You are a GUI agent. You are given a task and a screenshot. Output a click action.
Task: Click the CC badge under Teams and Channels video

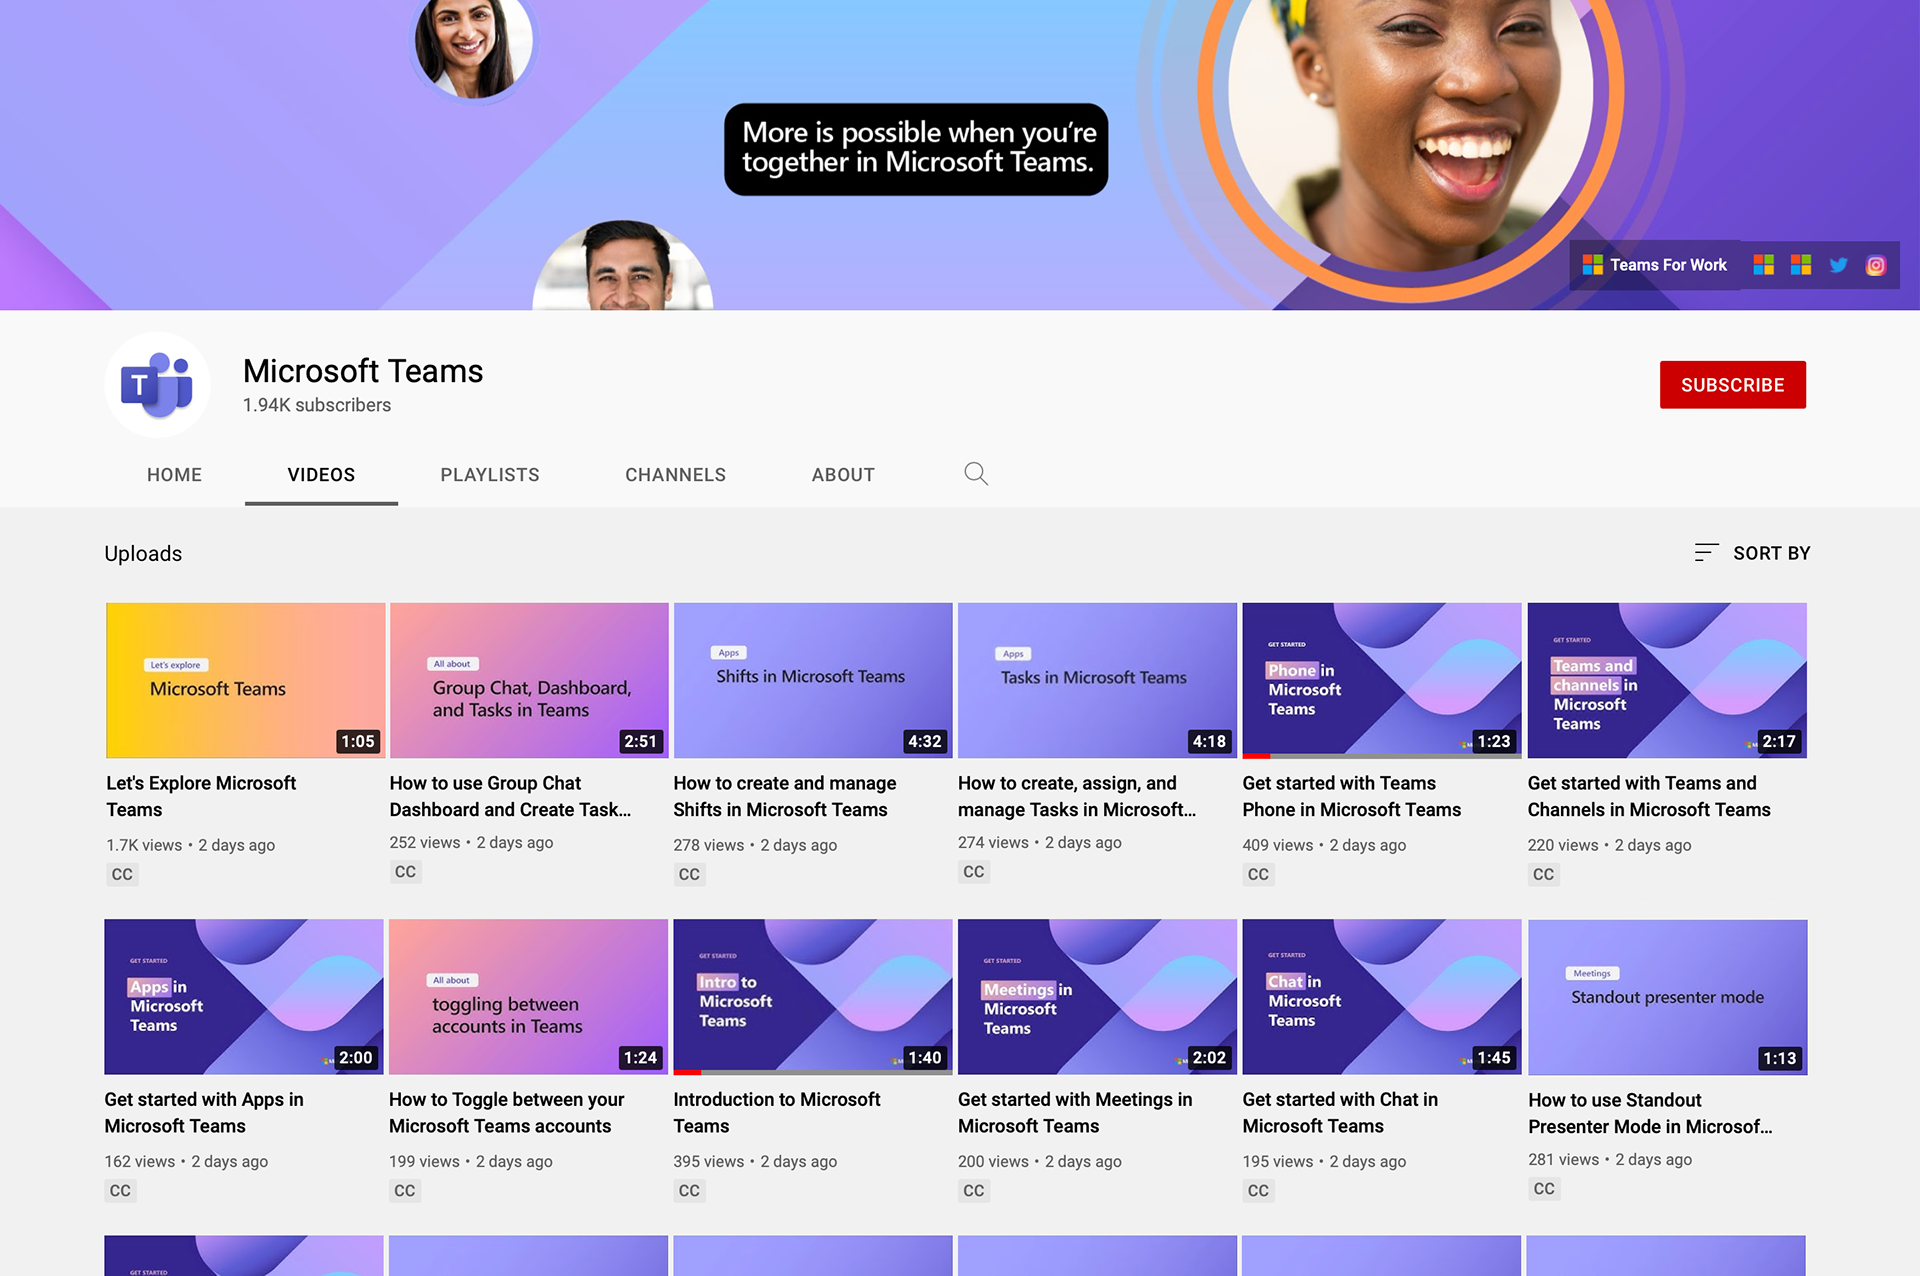[1543, 874]
